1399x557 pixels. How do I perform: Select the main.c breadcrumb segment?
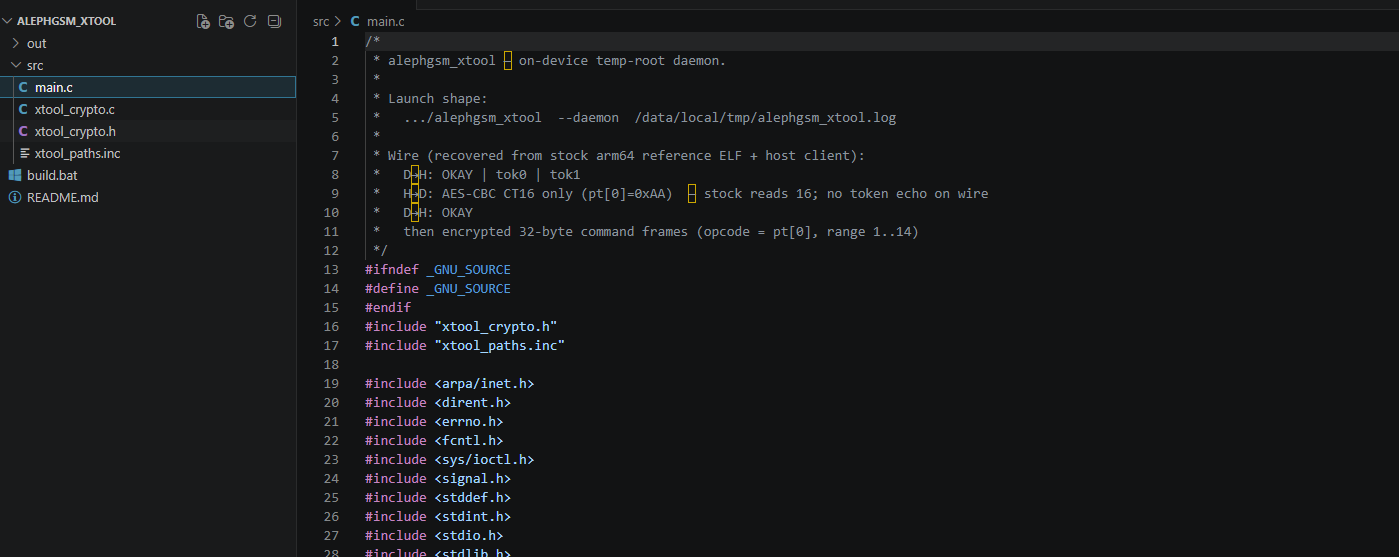[386, 21]
